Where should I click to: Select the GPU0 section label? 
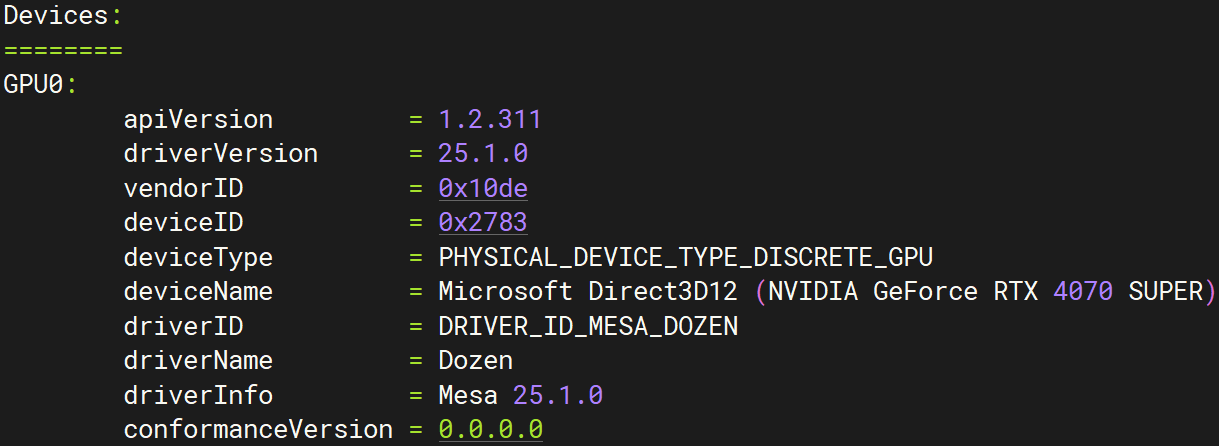[x=34, y=85]
